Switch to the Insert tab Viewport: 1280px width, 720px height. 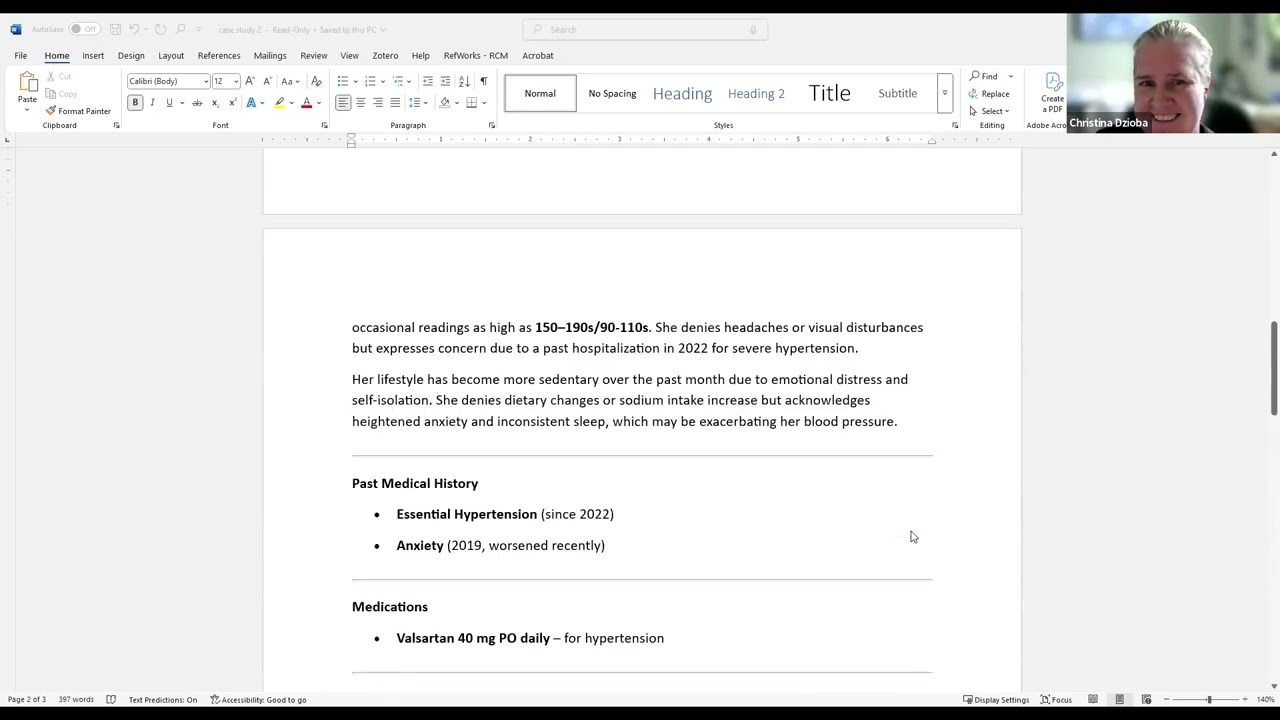pyautogui.click(x=93, y=55)
